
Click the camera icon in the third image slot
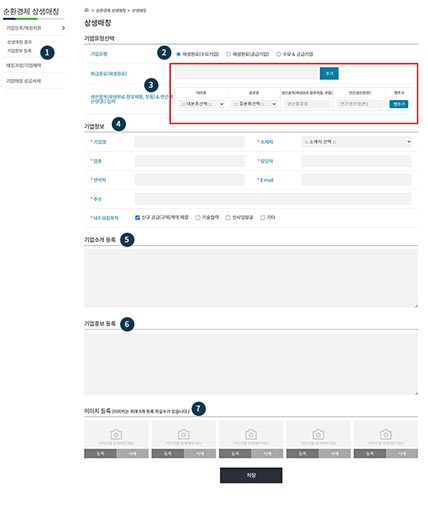click(x=251, y=434)
